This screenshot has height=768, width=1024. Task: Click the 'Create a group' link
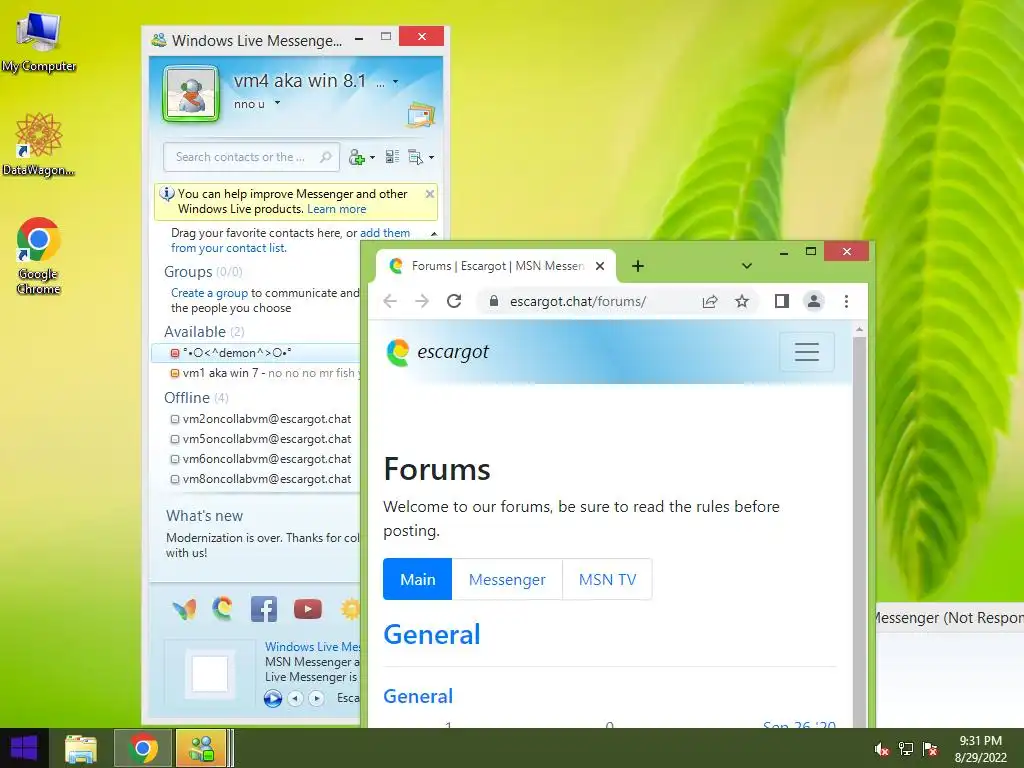click(209, 293)
